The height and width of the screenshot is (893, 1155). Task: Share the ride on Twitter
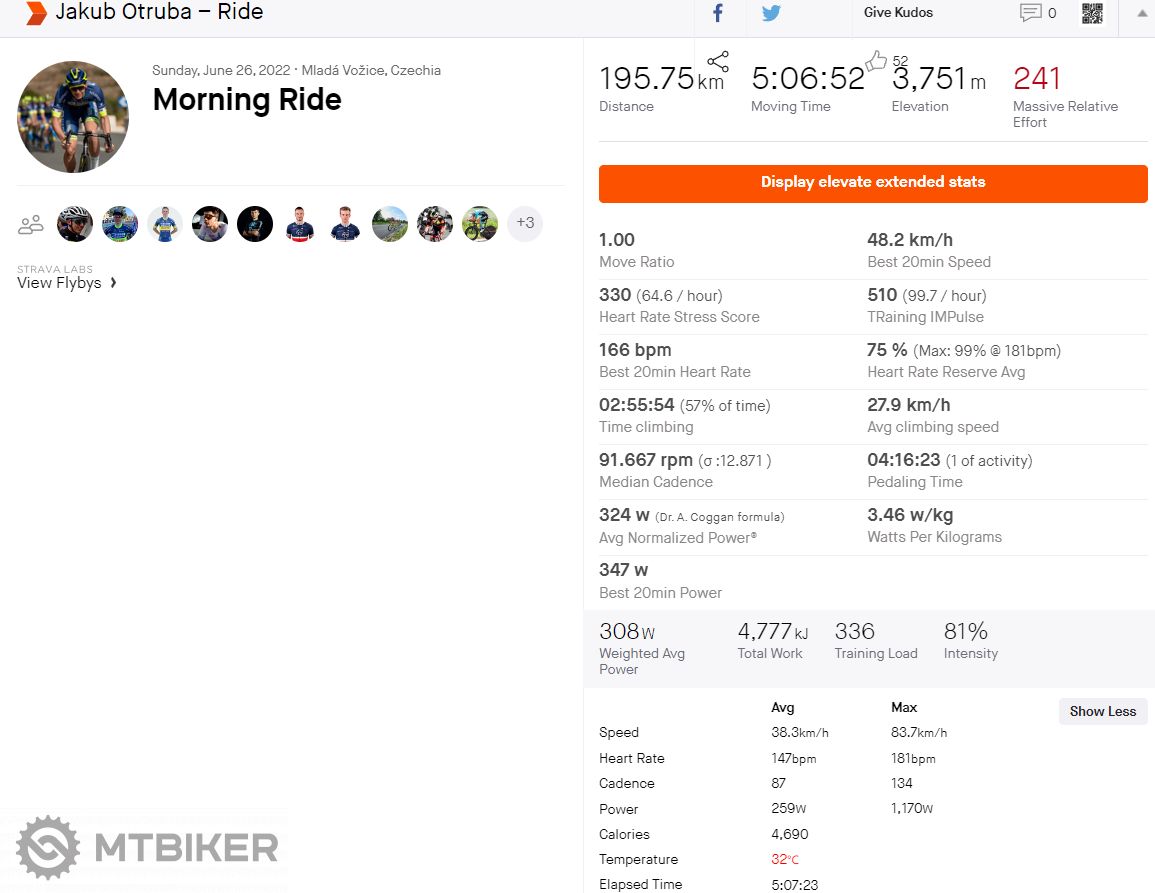[x=771, y=13]
